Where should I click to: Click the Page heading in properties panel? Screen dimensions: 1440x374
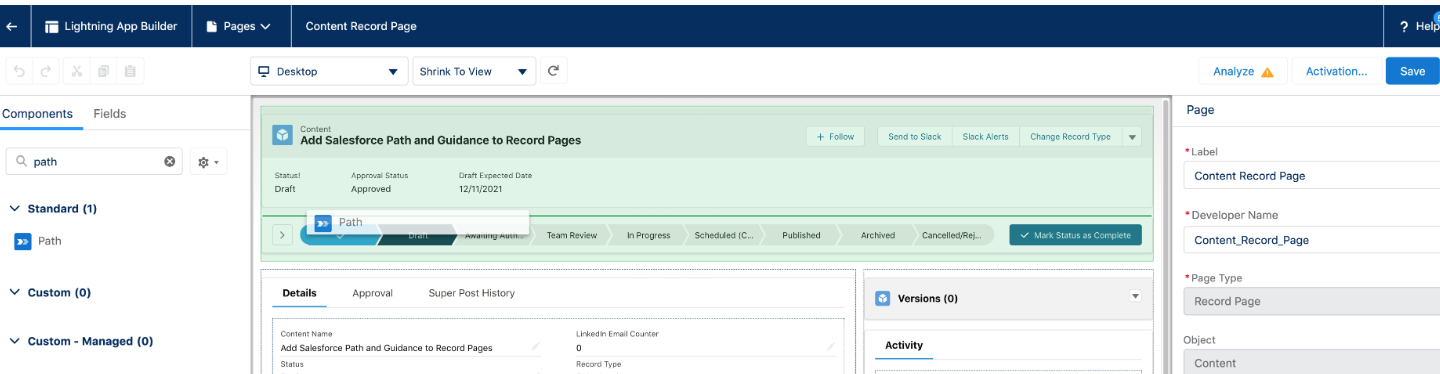point(1200,111)
